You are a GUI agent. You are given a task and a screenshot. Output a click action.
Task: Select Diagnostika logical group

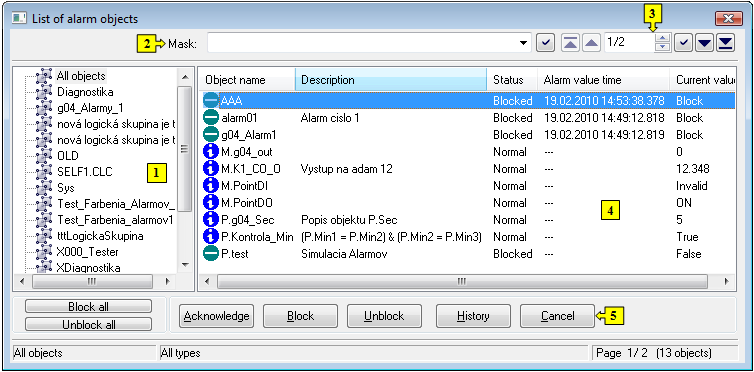[85, 91]
